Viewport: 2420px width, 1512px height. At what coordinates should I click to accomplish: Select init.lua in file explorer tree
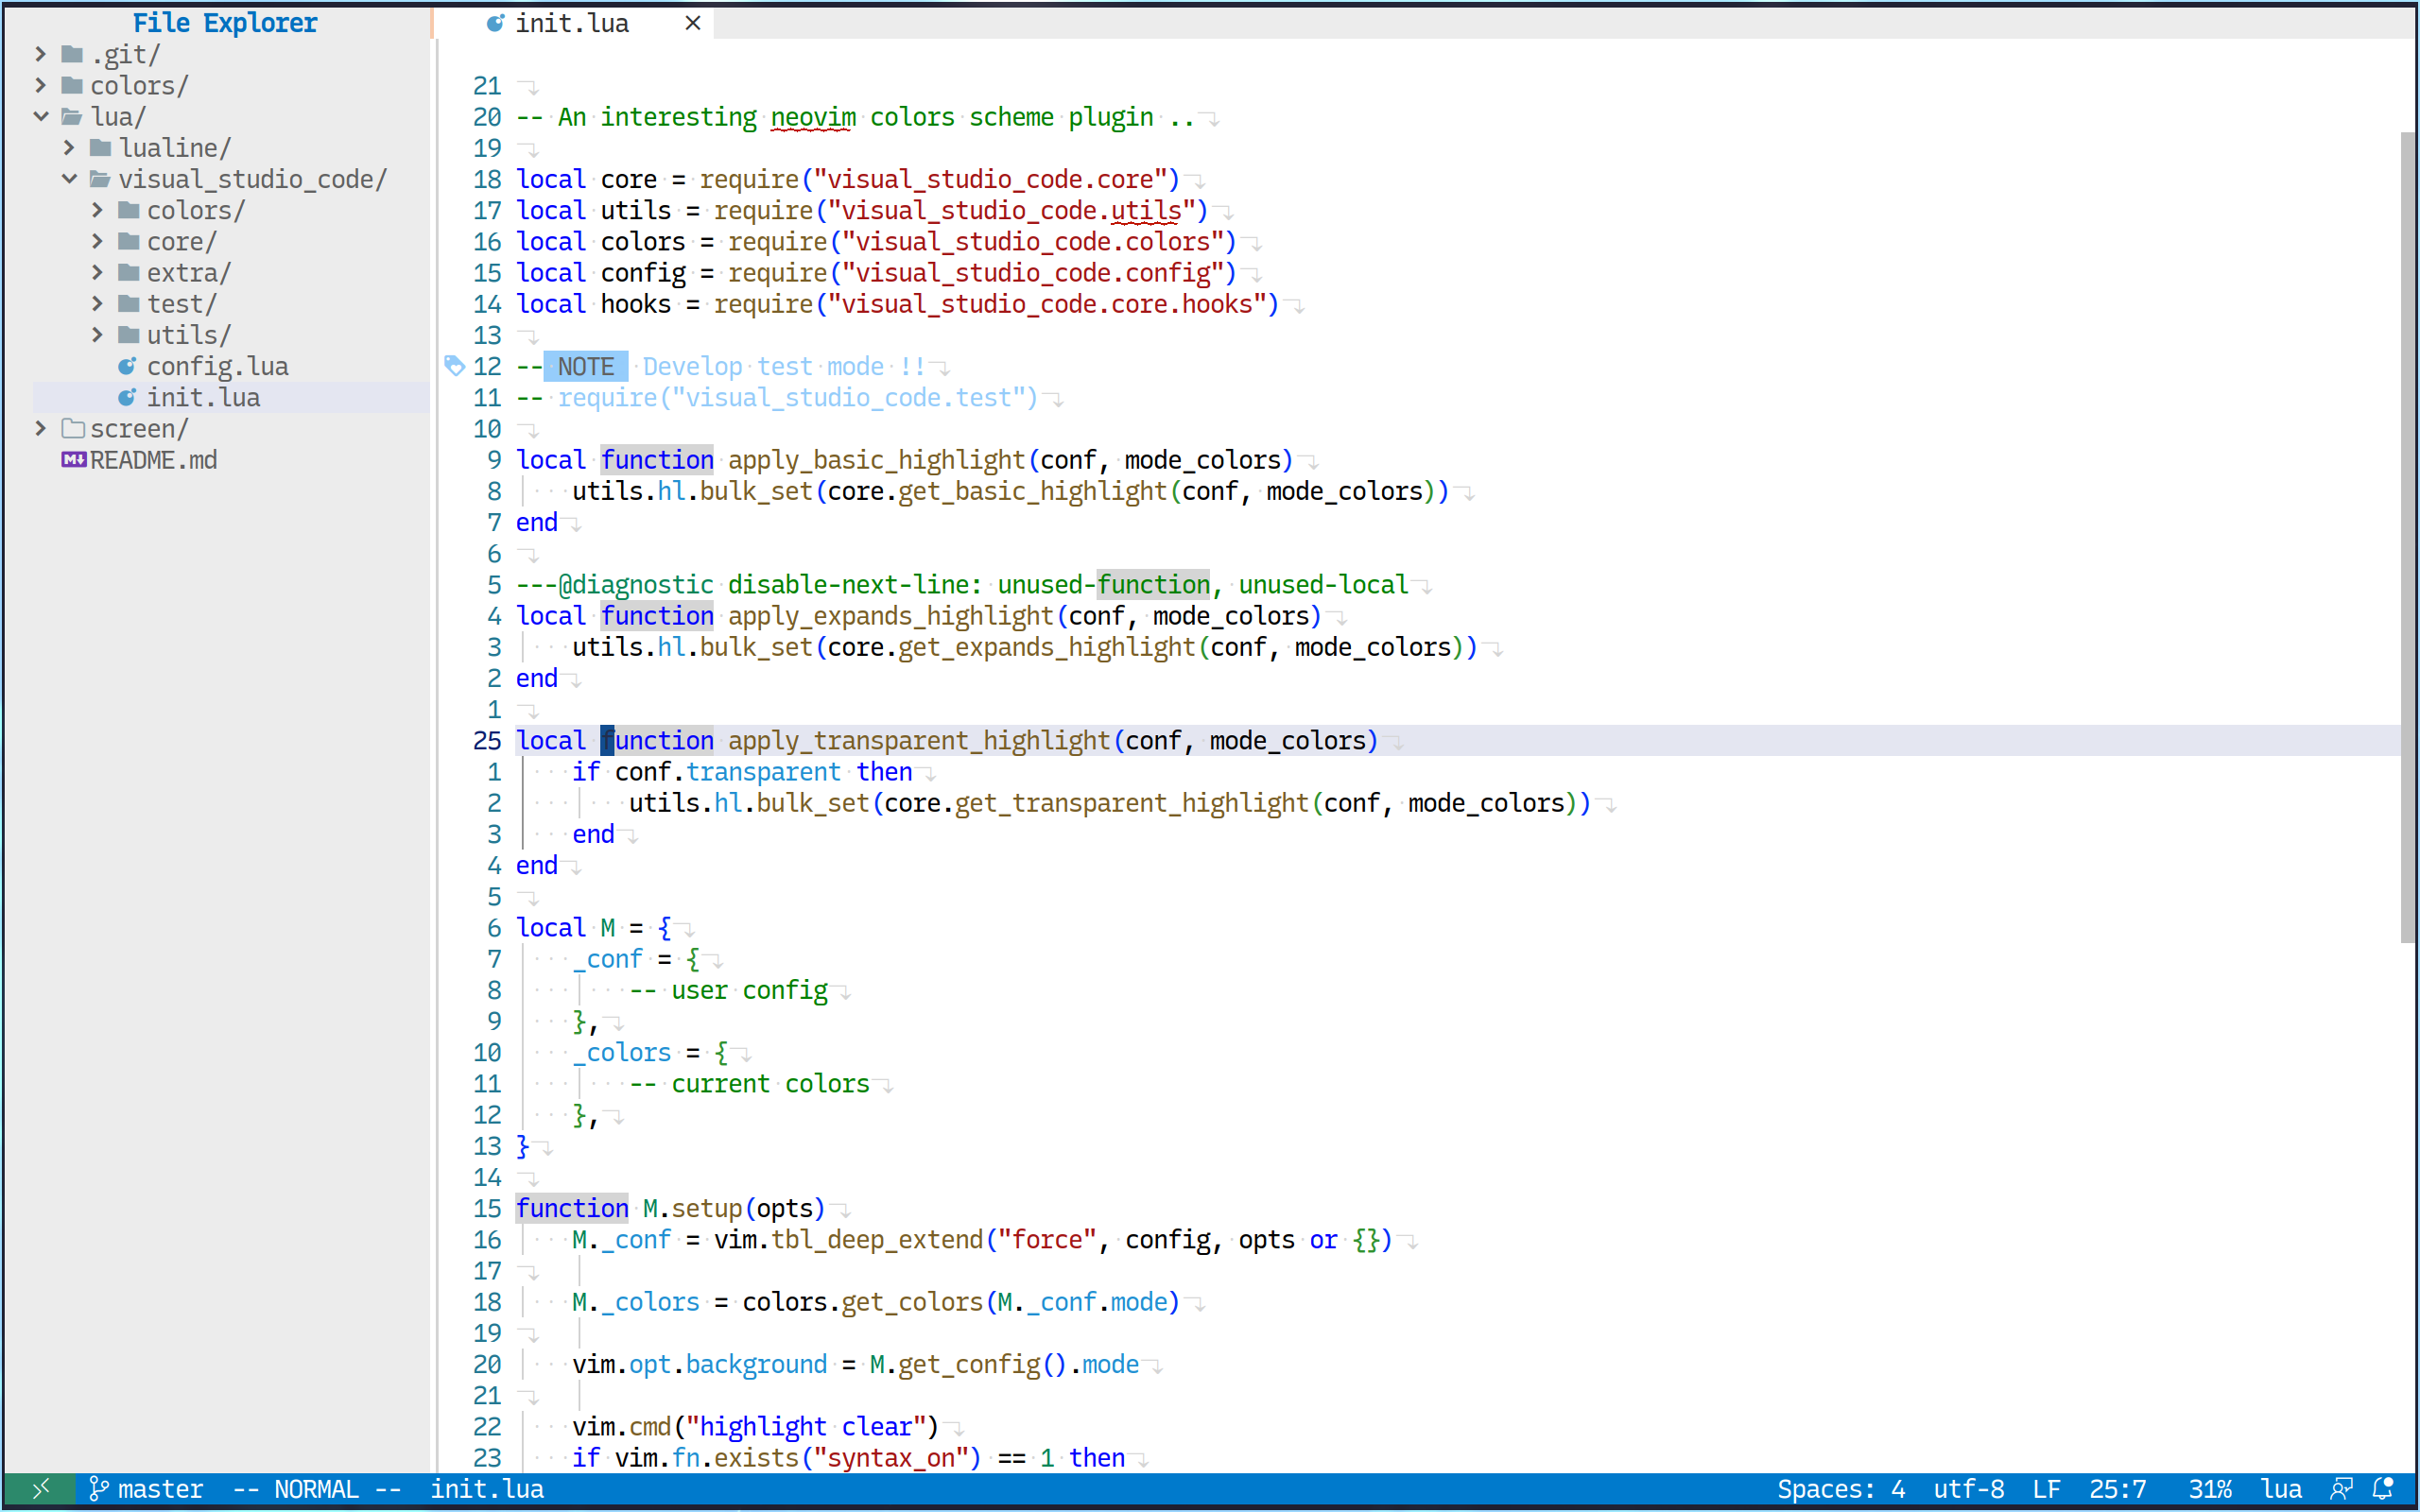(203, 398)
